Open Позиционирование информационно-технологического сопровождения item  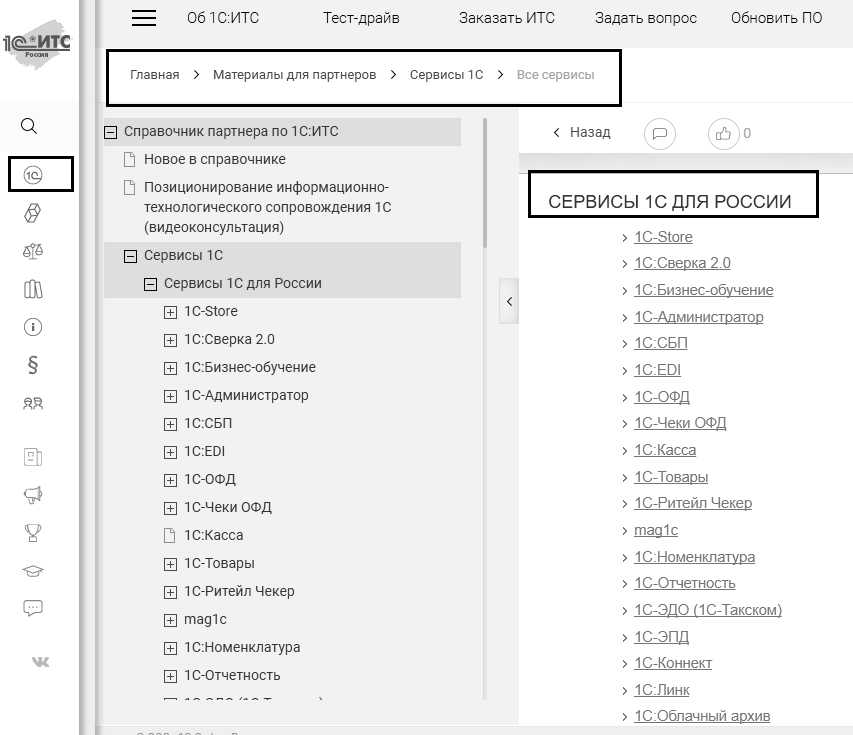click(267, 207)
